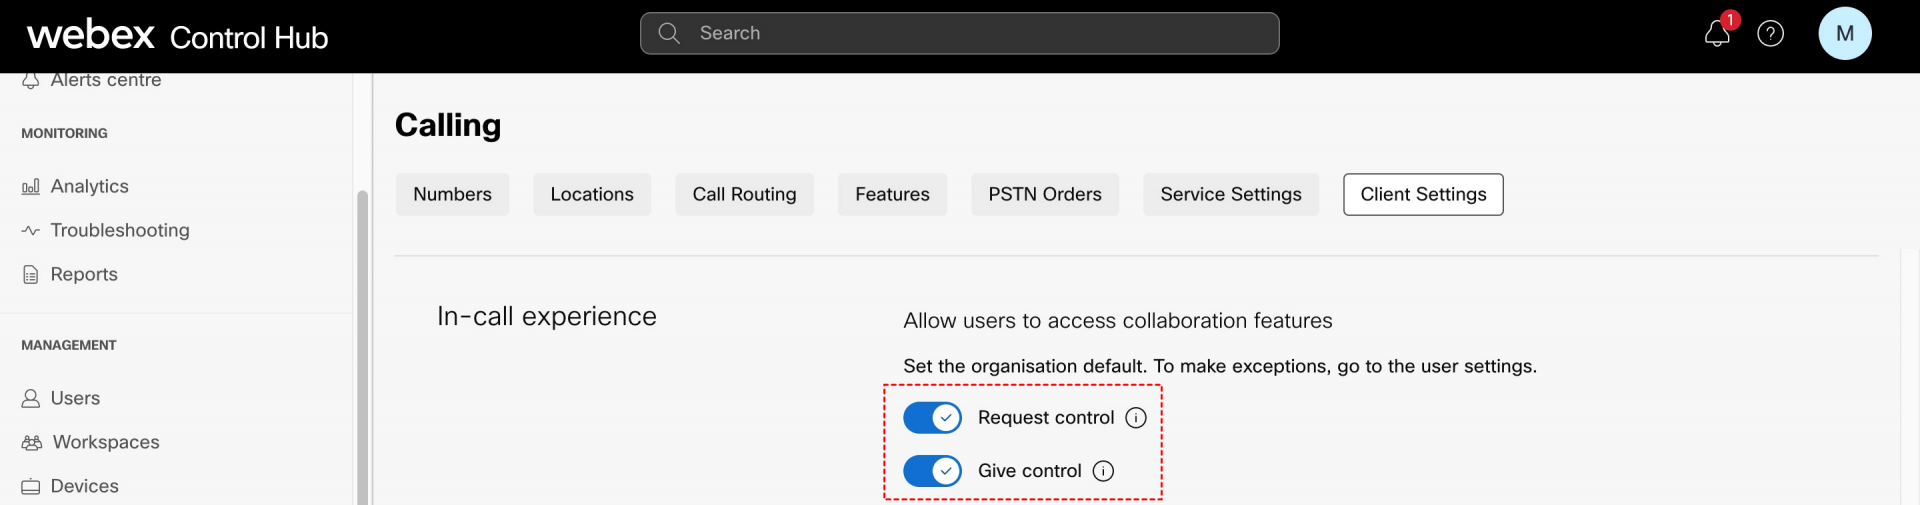This screenshot has width=1920, height=505.
Task: Switch to the PSTN Orders tab
Action: (x=1044, y=194)
